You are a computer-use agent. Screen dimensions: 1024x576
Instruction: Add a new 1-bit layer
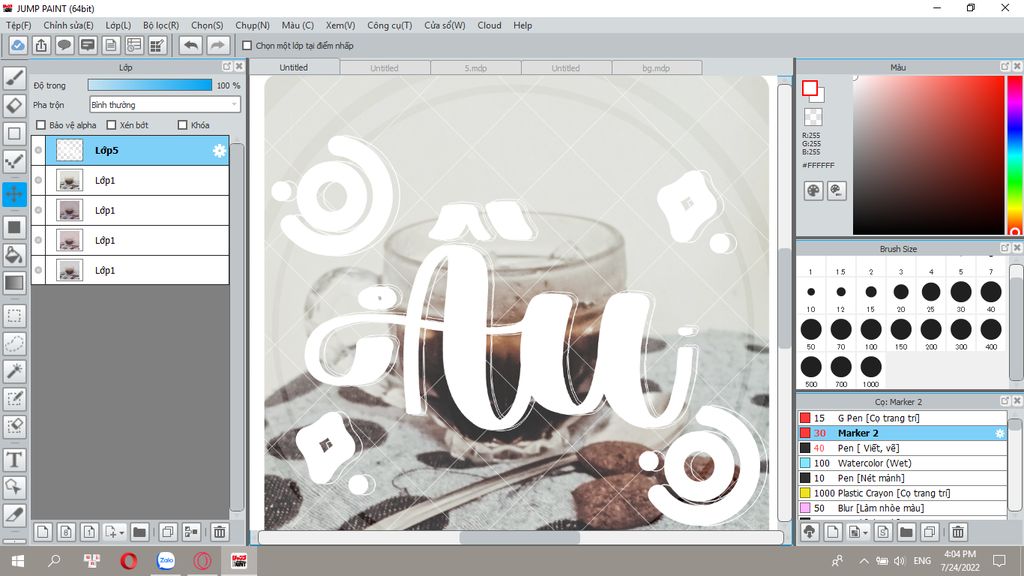pos(89,532)
